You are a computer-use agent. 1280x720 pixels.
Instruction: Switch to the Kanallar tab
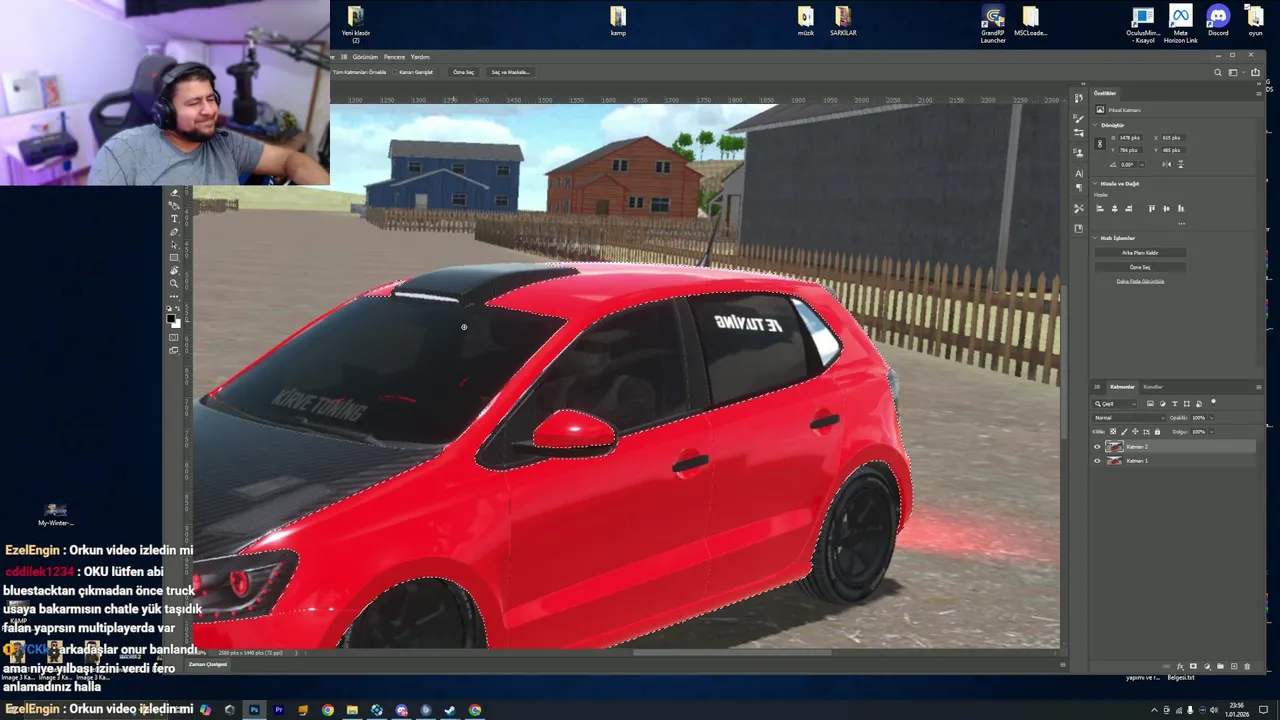[x=1153, y=387]
